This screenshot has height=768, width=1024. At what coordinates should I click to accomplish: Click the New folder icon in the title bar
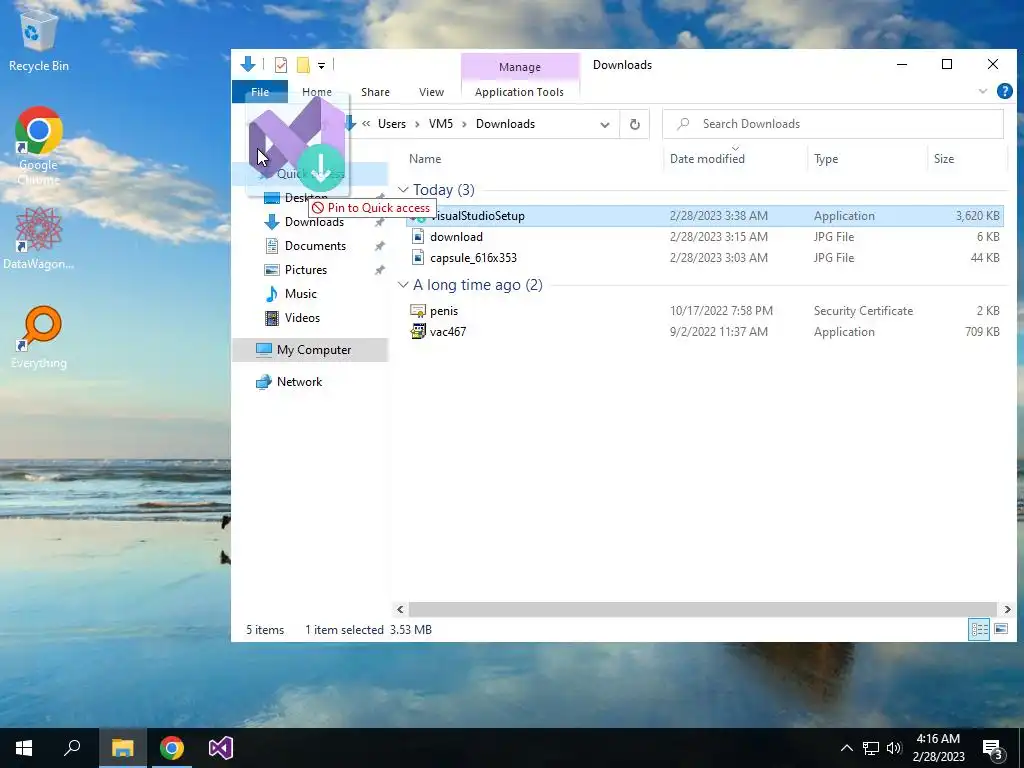303,65
